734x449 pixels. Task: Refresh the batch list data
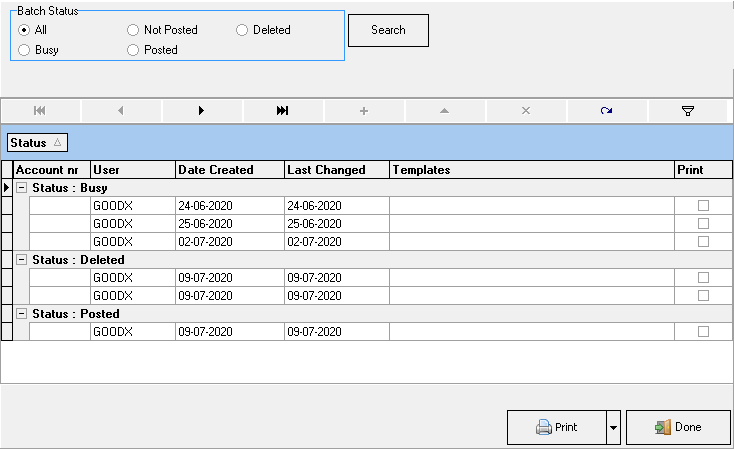pyautogui.click(x=607, y=111)
